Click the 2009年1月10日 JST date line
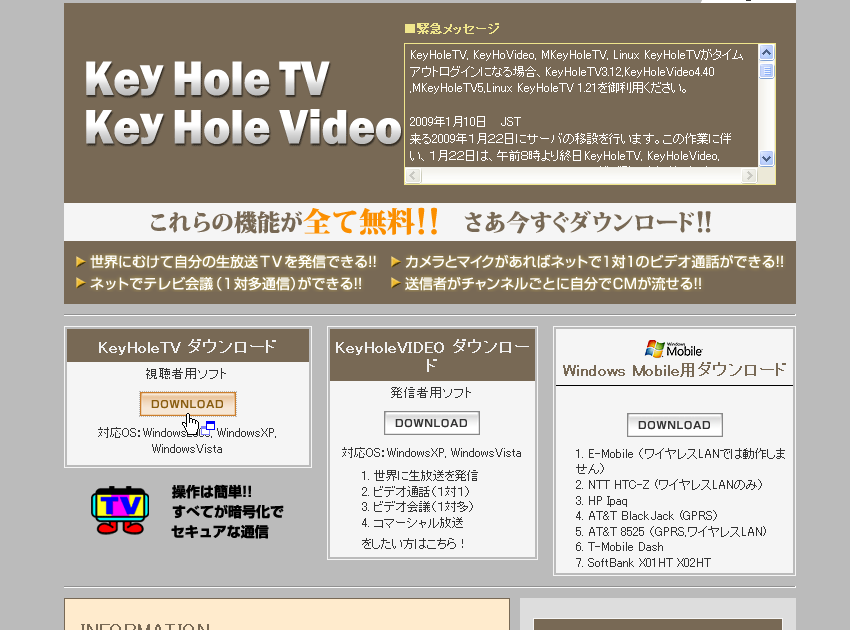 [465, 121]
